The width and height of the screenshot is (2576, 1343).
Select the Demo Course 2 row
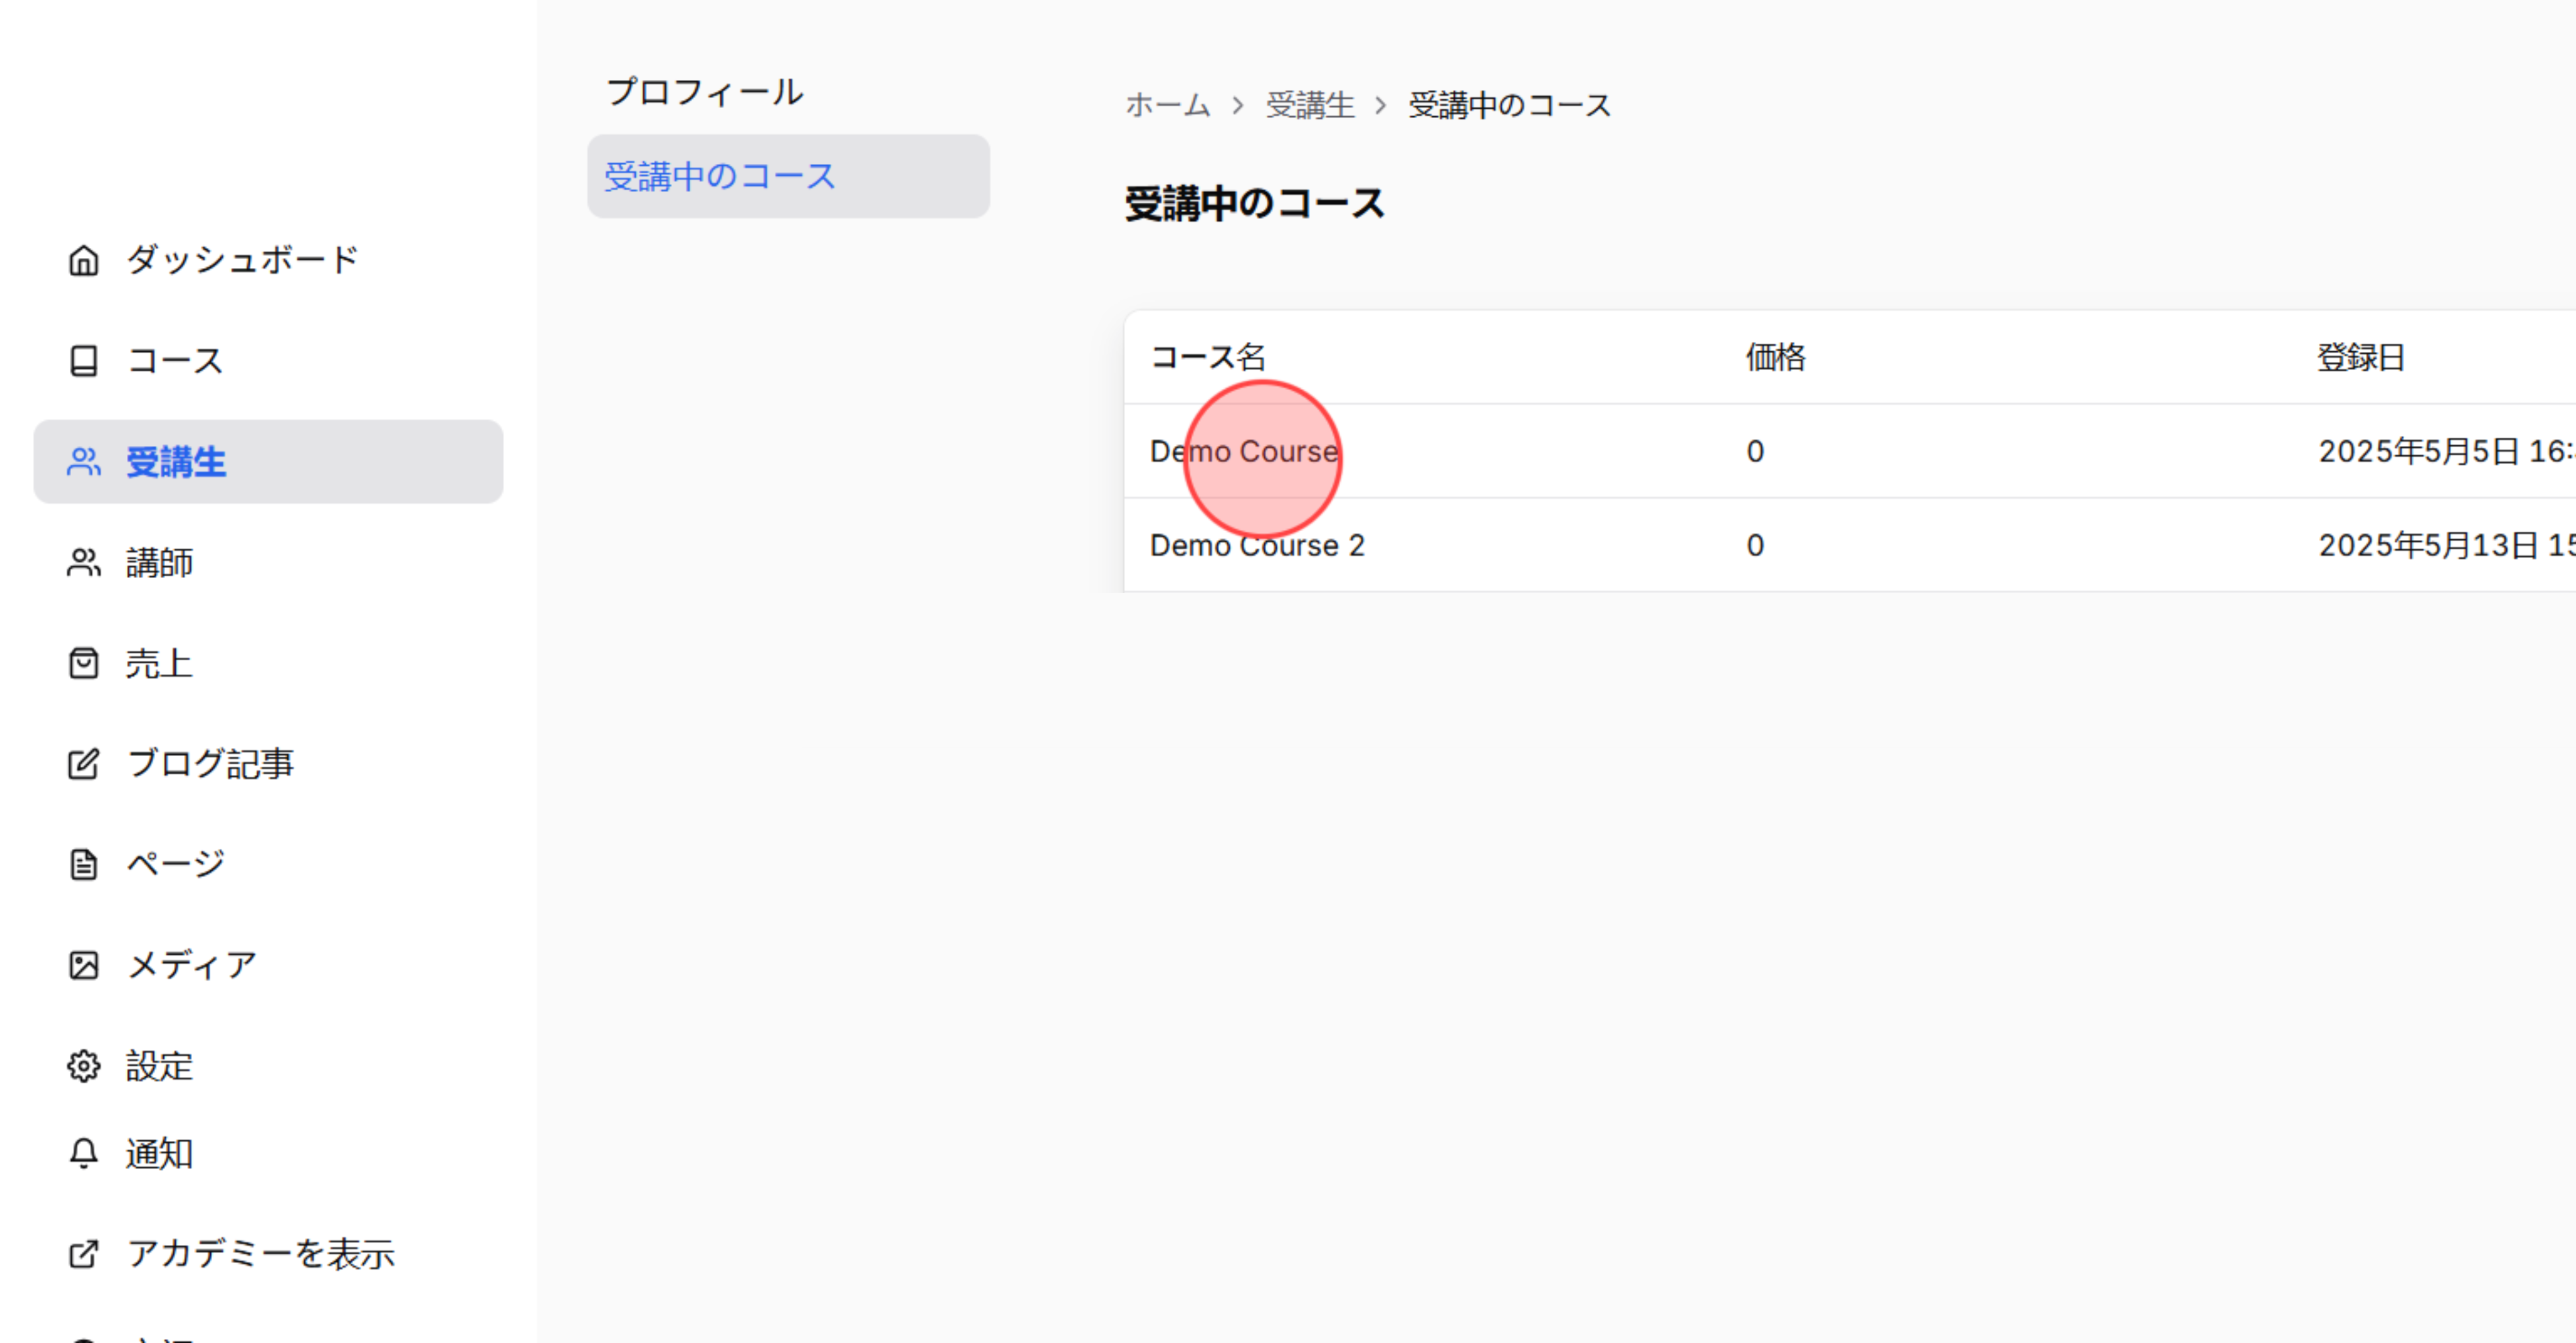pyautogui.click(x=1256, y=545)
